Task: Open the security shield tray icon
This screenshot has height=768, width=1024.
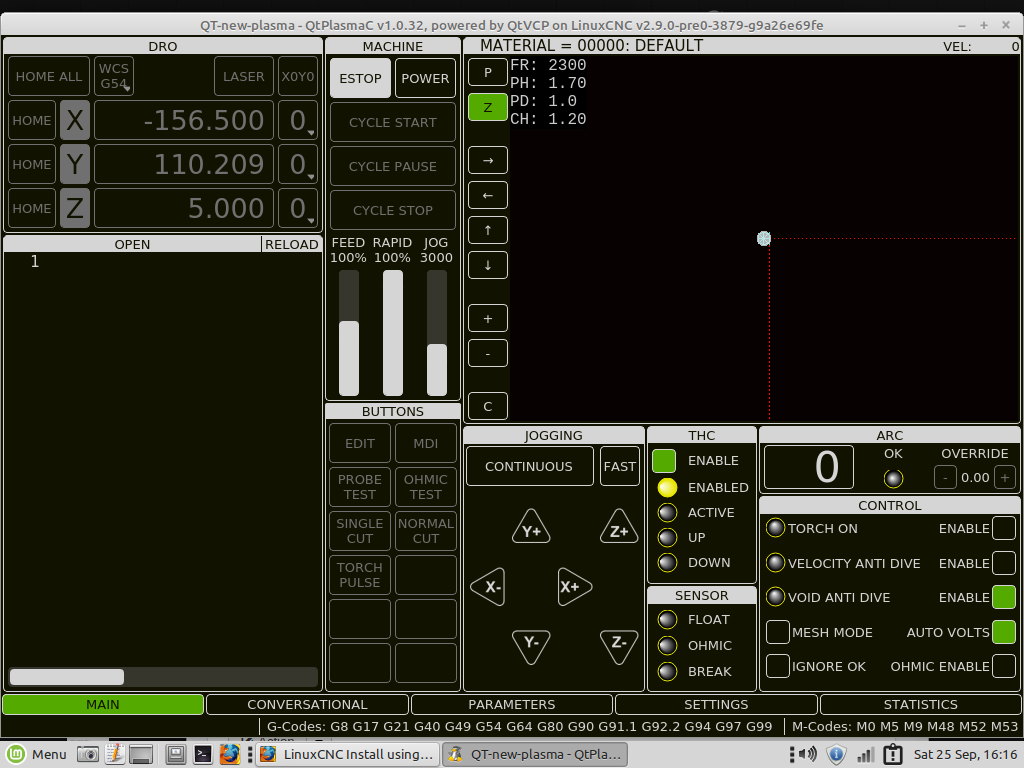Action: (x=836, y=754)
